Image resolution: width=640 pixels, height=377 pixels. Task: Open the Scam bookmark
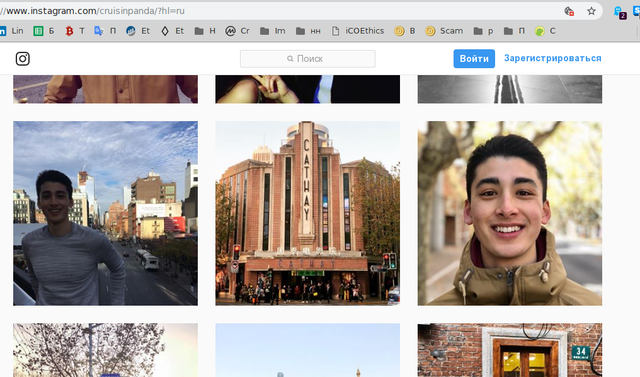[444, 31]
